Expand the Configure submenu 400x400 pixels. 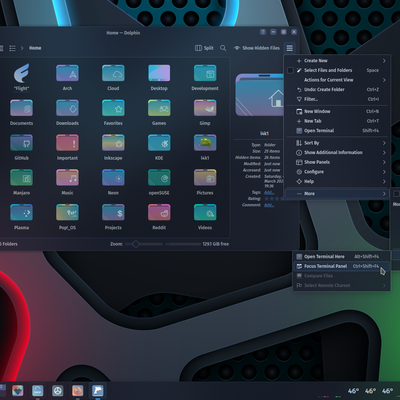coord(337,172)
